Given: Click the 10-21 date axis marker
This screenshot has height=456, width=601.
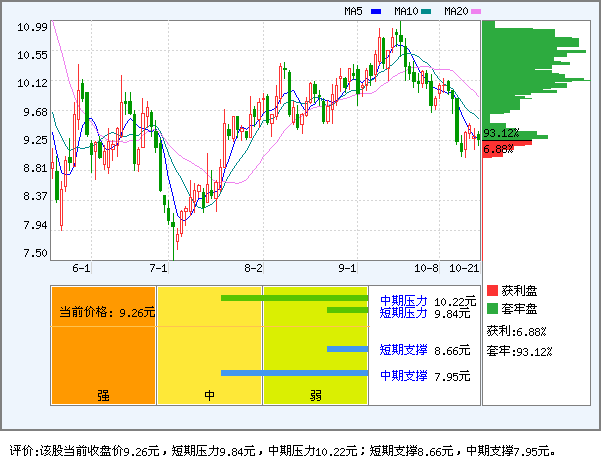Looking at the screenshot, I should (x=464, y=269).
